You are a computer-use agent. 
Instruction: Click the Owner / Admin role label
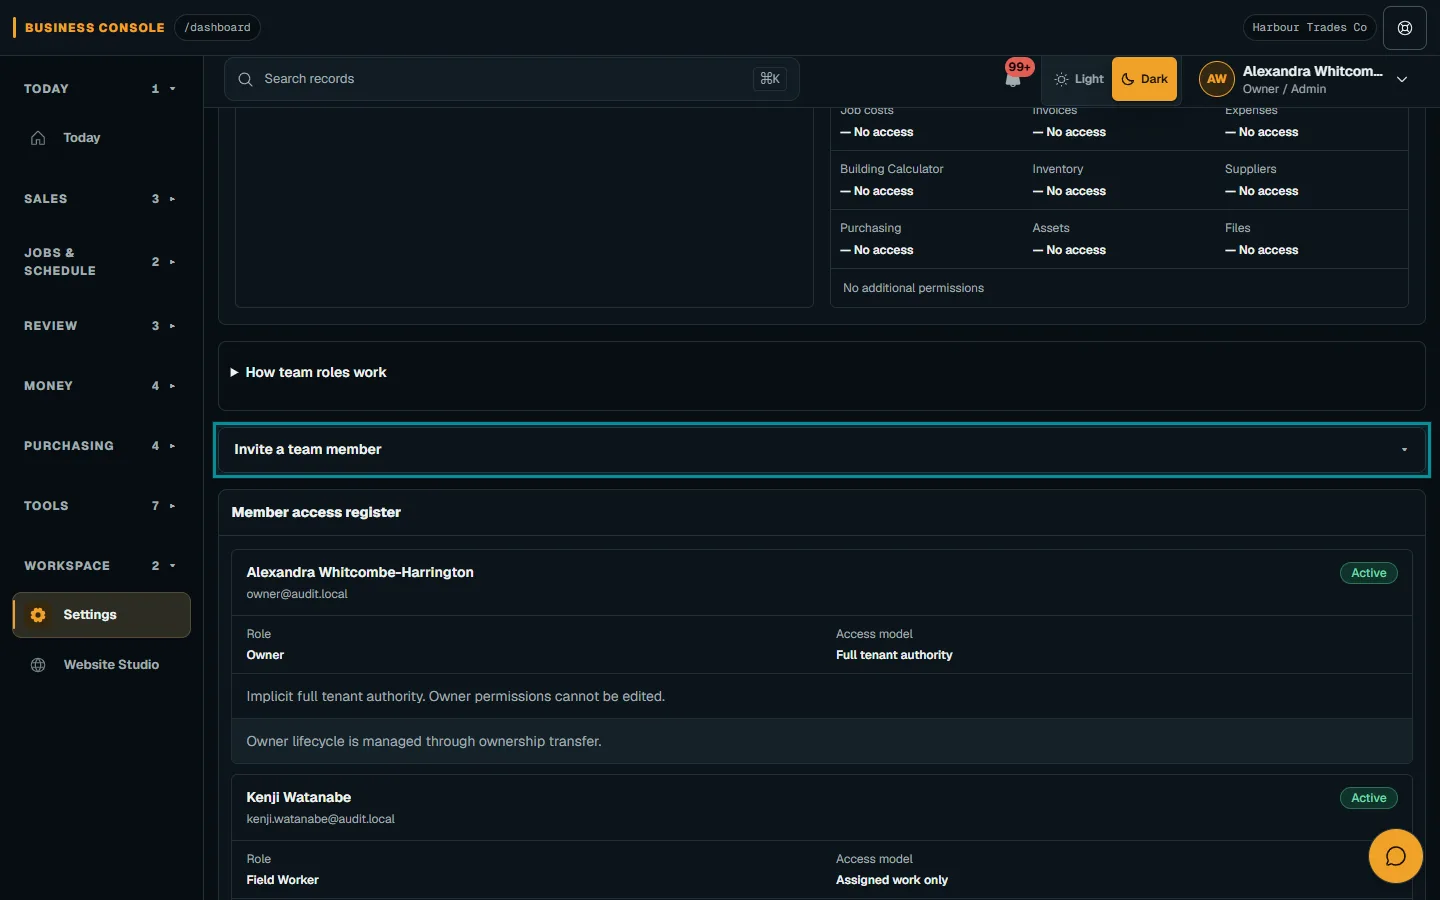tap(1284, 89)
